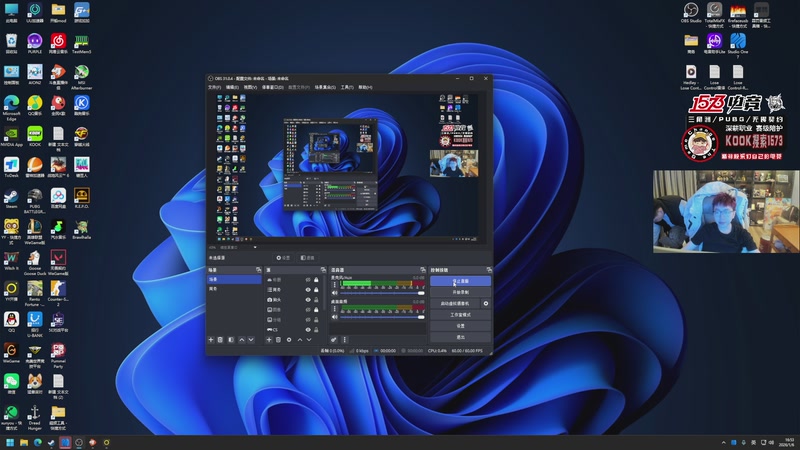Open Steam desktop shortcut

coord(11,198)
